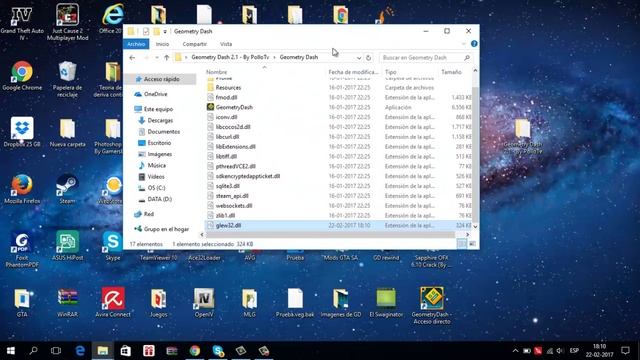Open OpenIV desktop shortcut

(204, 303)
